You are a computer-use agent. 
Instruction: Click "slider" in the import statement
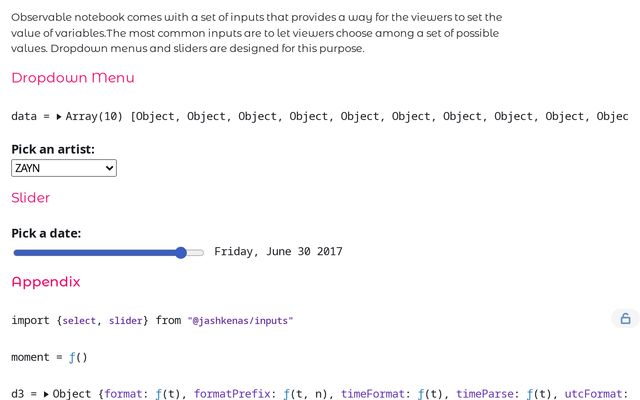[x=127, y=320]
